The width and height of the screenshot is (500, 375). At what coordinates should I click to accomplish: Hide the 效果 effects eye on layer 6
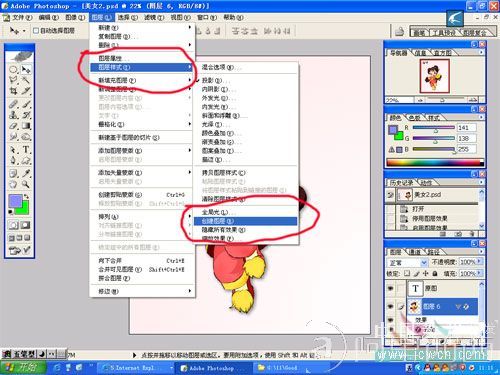pyautogui.click(x=390, y=320)
